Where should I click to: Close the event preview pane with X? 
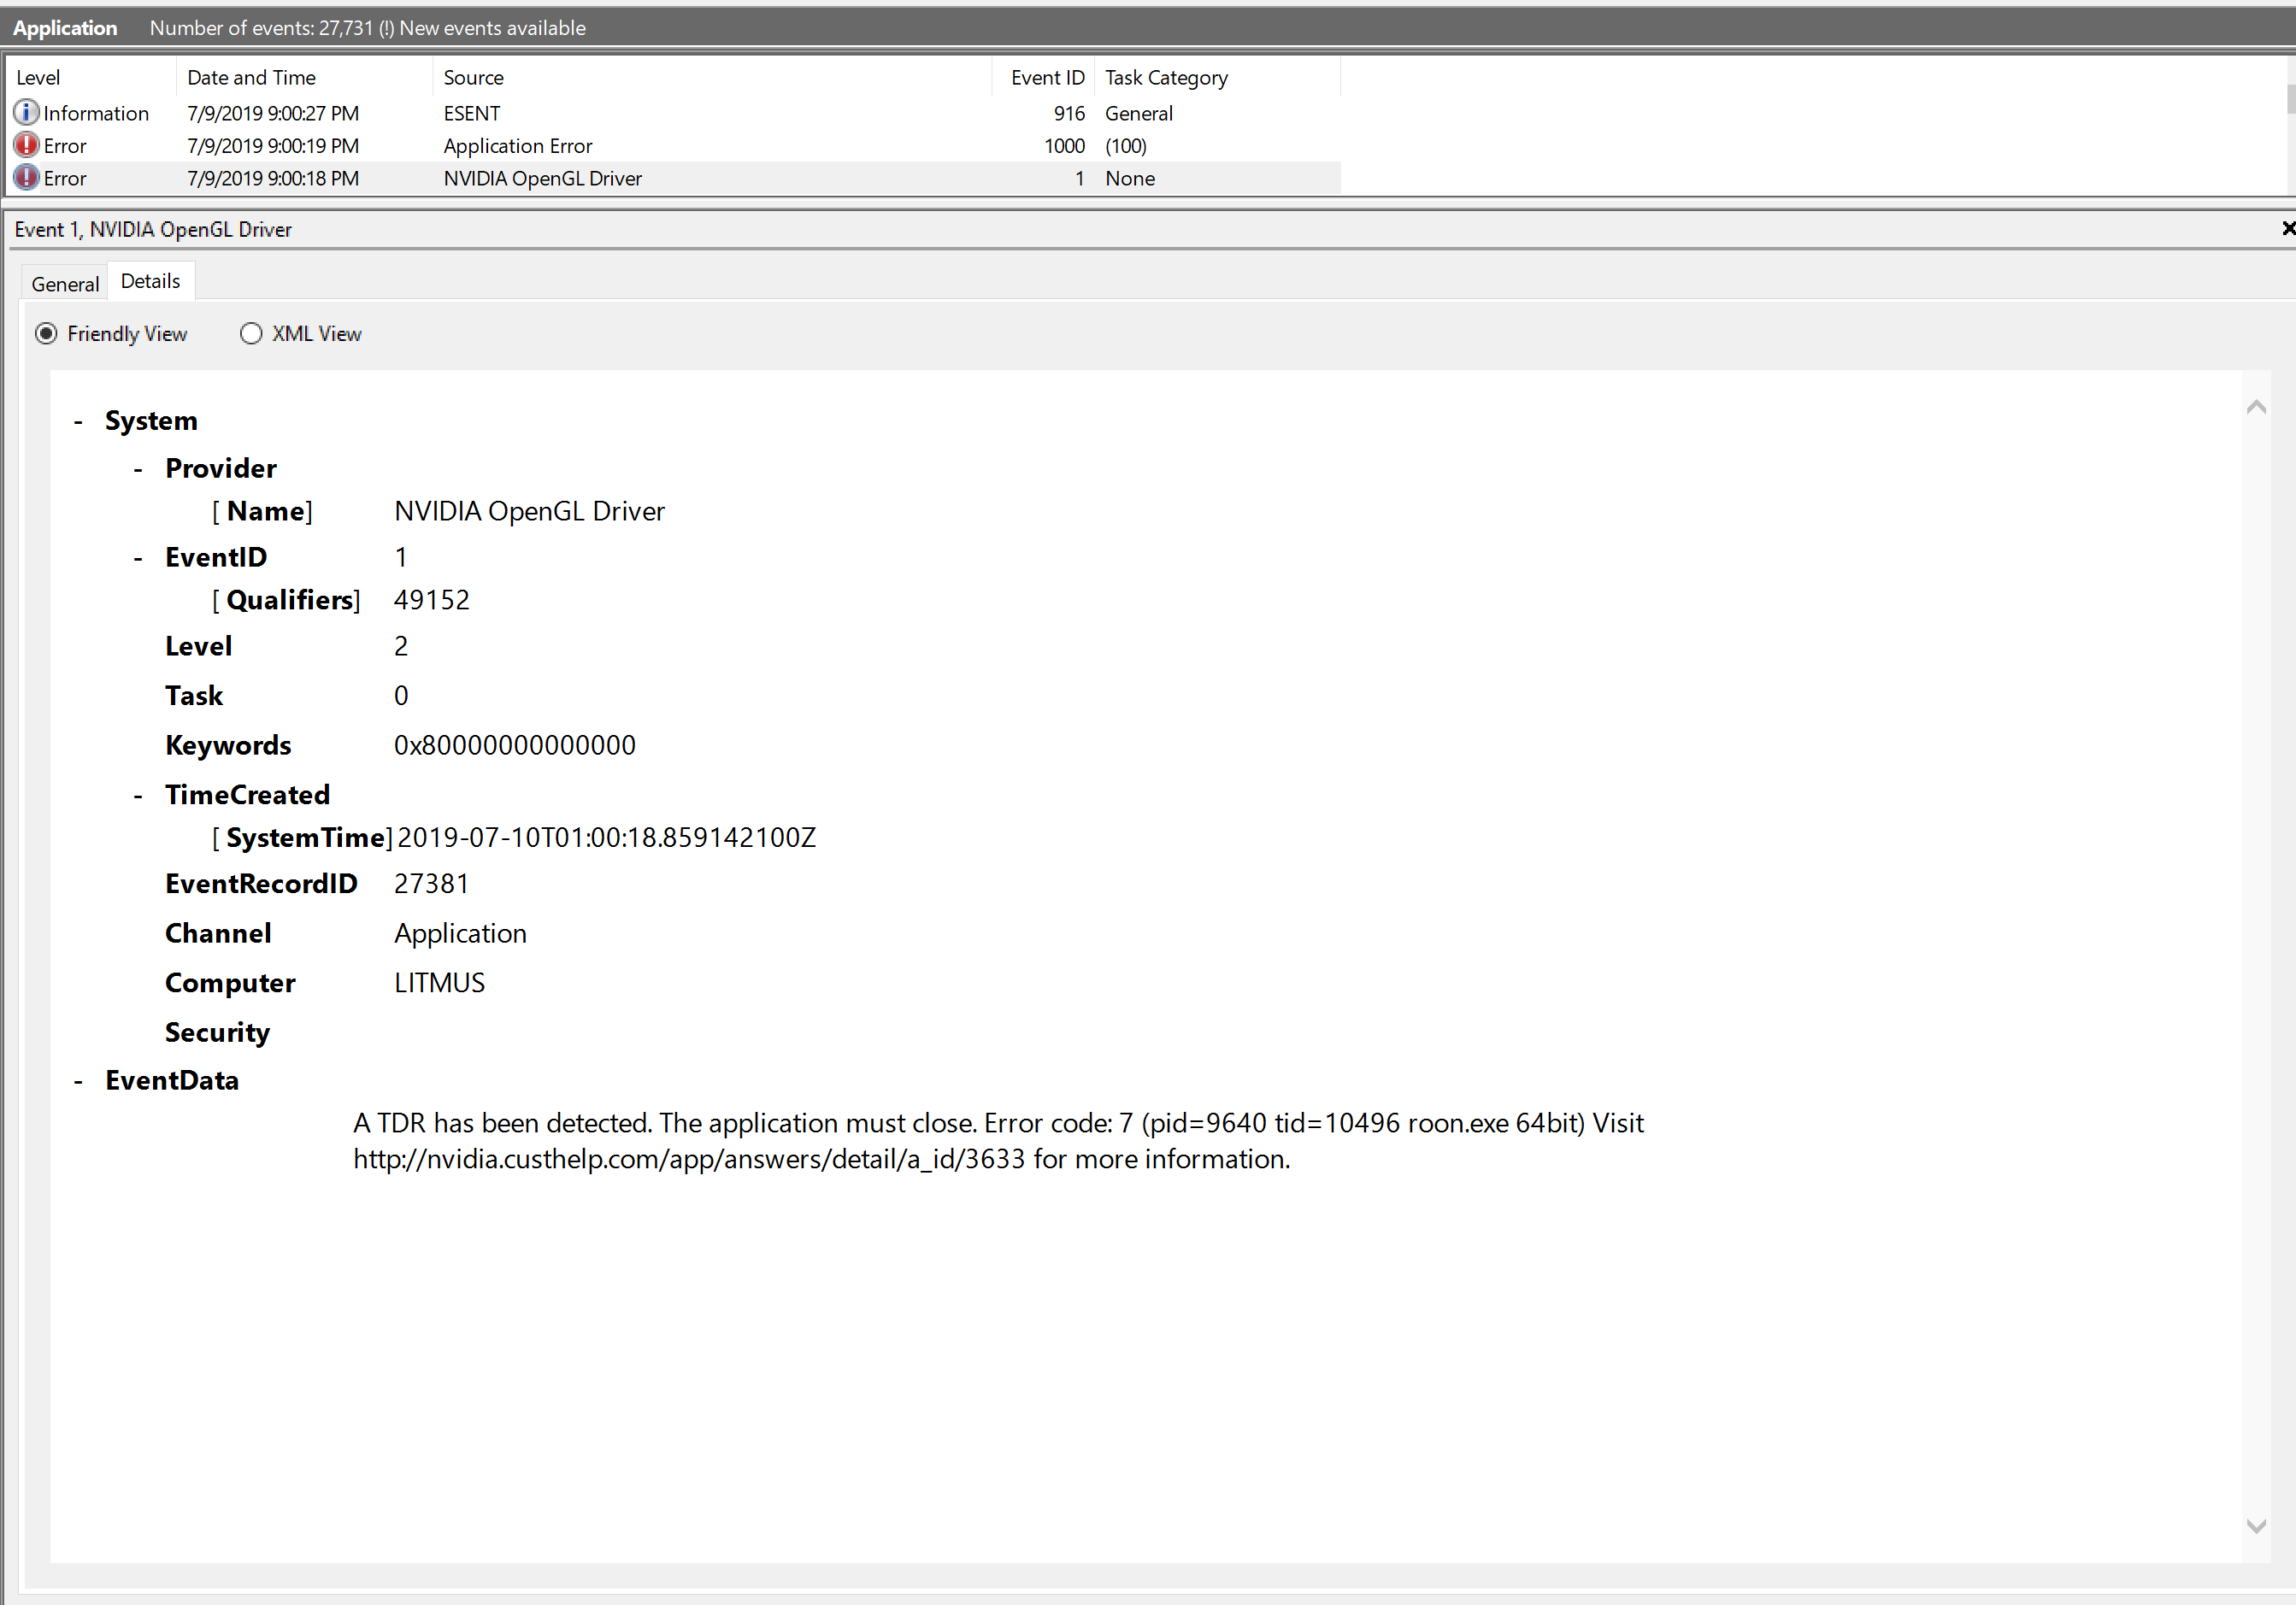click(2287, 229)
